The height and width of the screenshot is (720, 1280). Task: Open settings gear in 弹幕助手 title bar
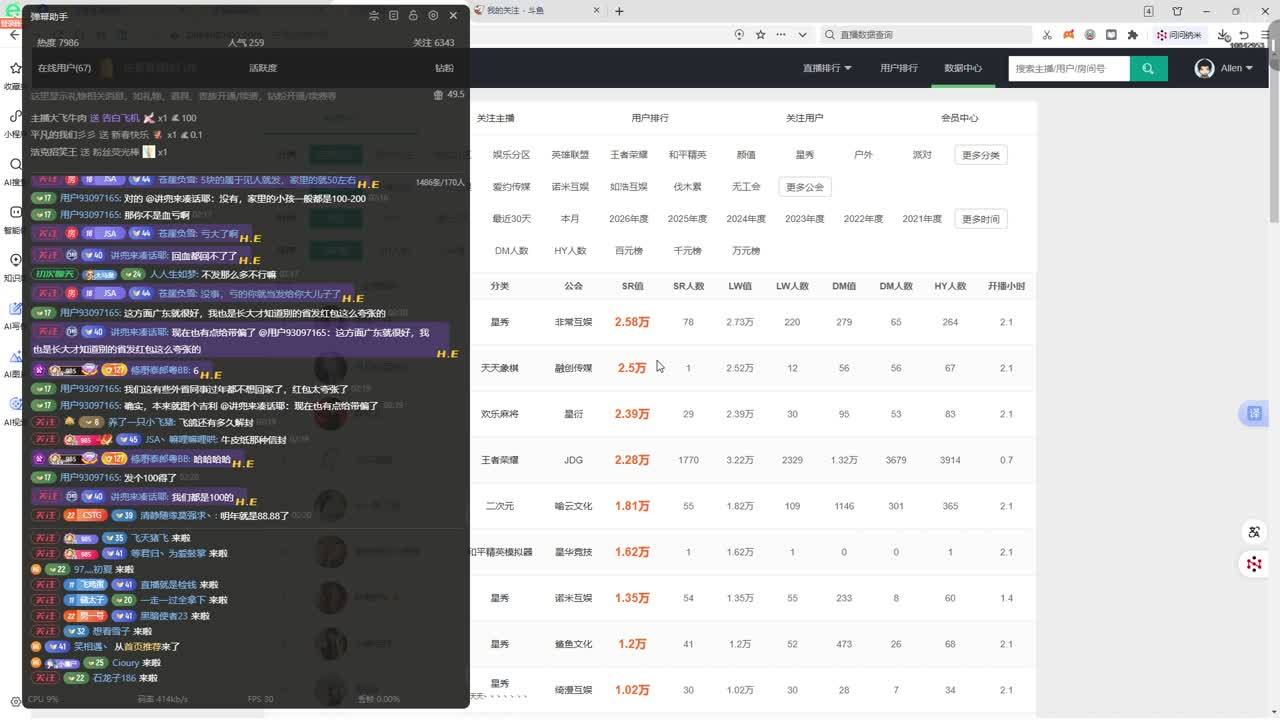[x=433, y=16]
